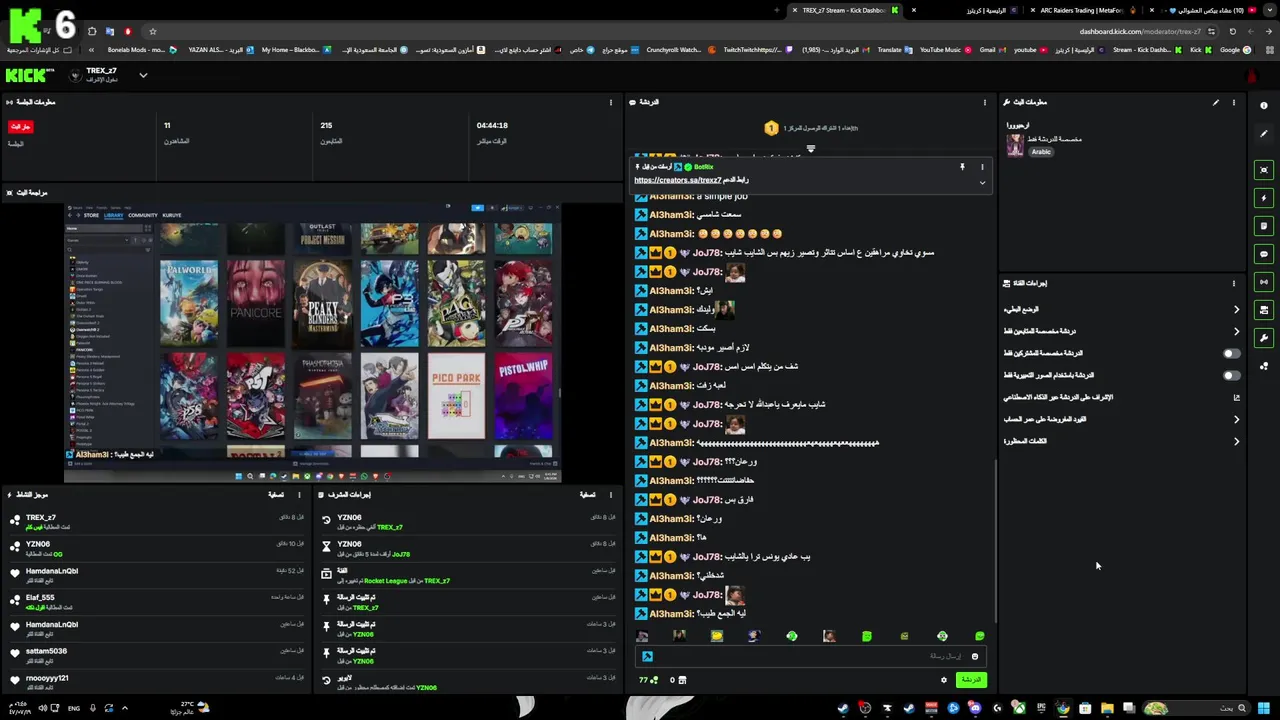Switch to TREX_z7 Stream Kick Dashboard tab
This screenshot has height=720, width=1280.
(844, 10)
